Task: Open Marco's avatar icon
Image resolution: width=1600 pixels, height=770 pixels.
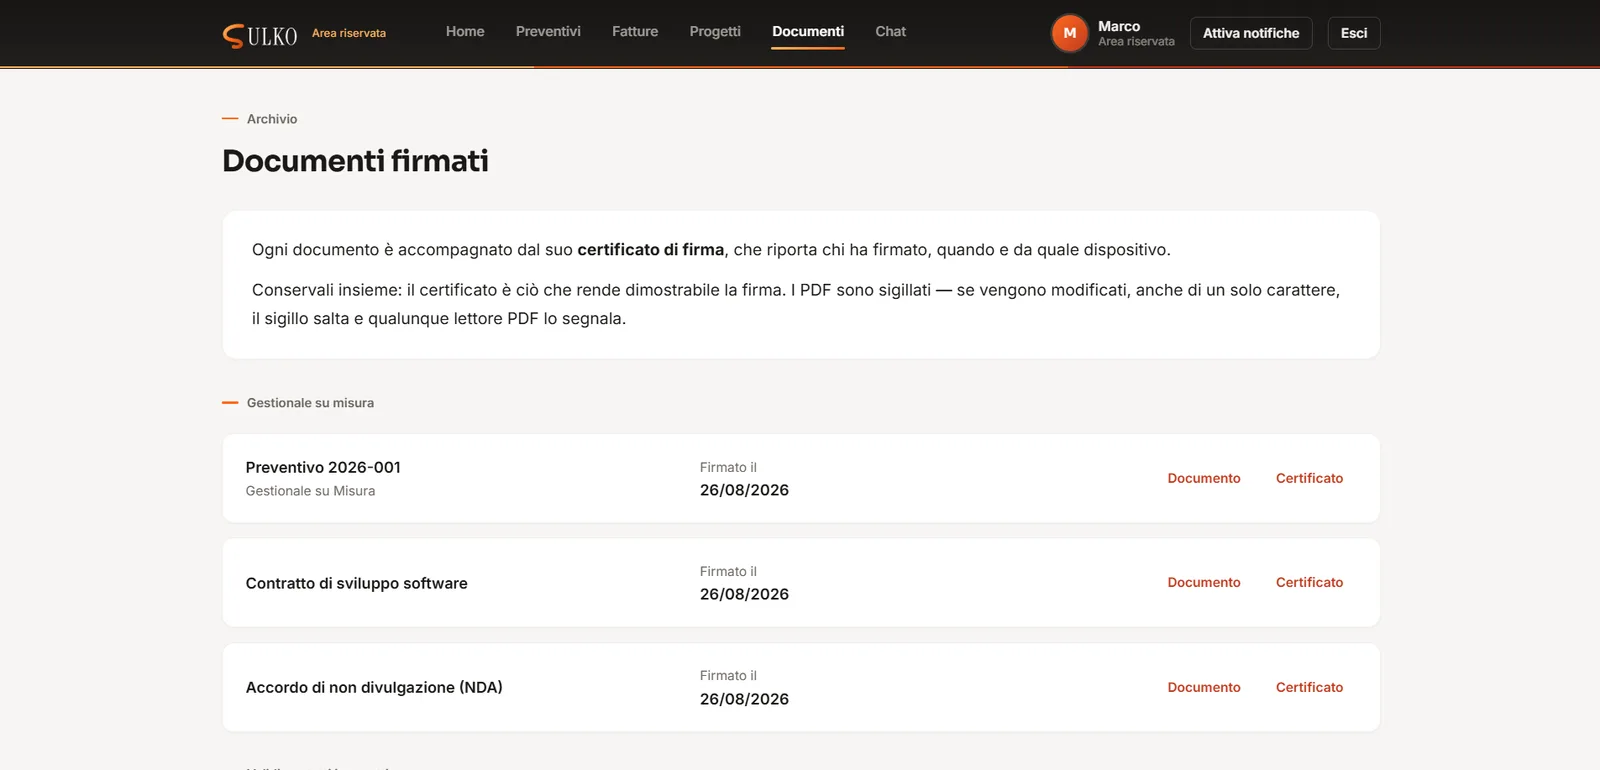Action: 1069,33
